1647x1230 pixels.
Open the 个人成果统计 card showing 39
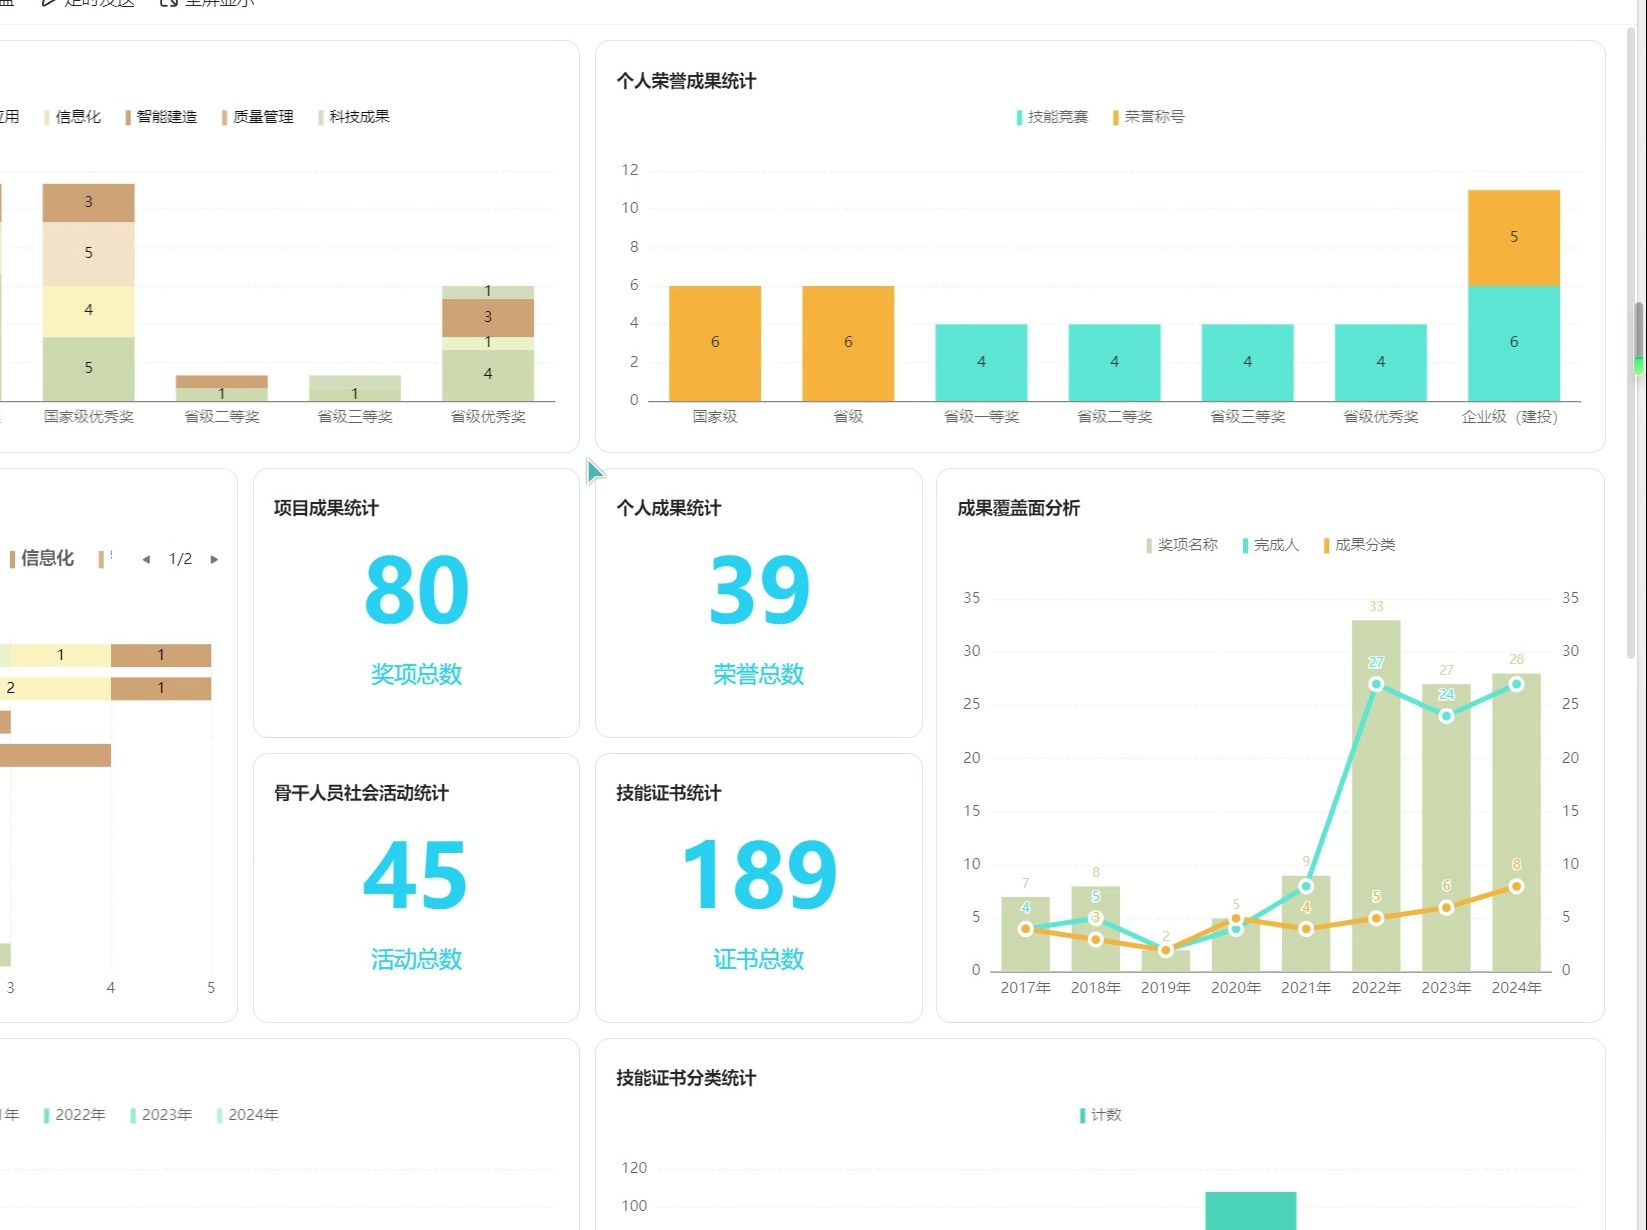(x=758, y=603)
